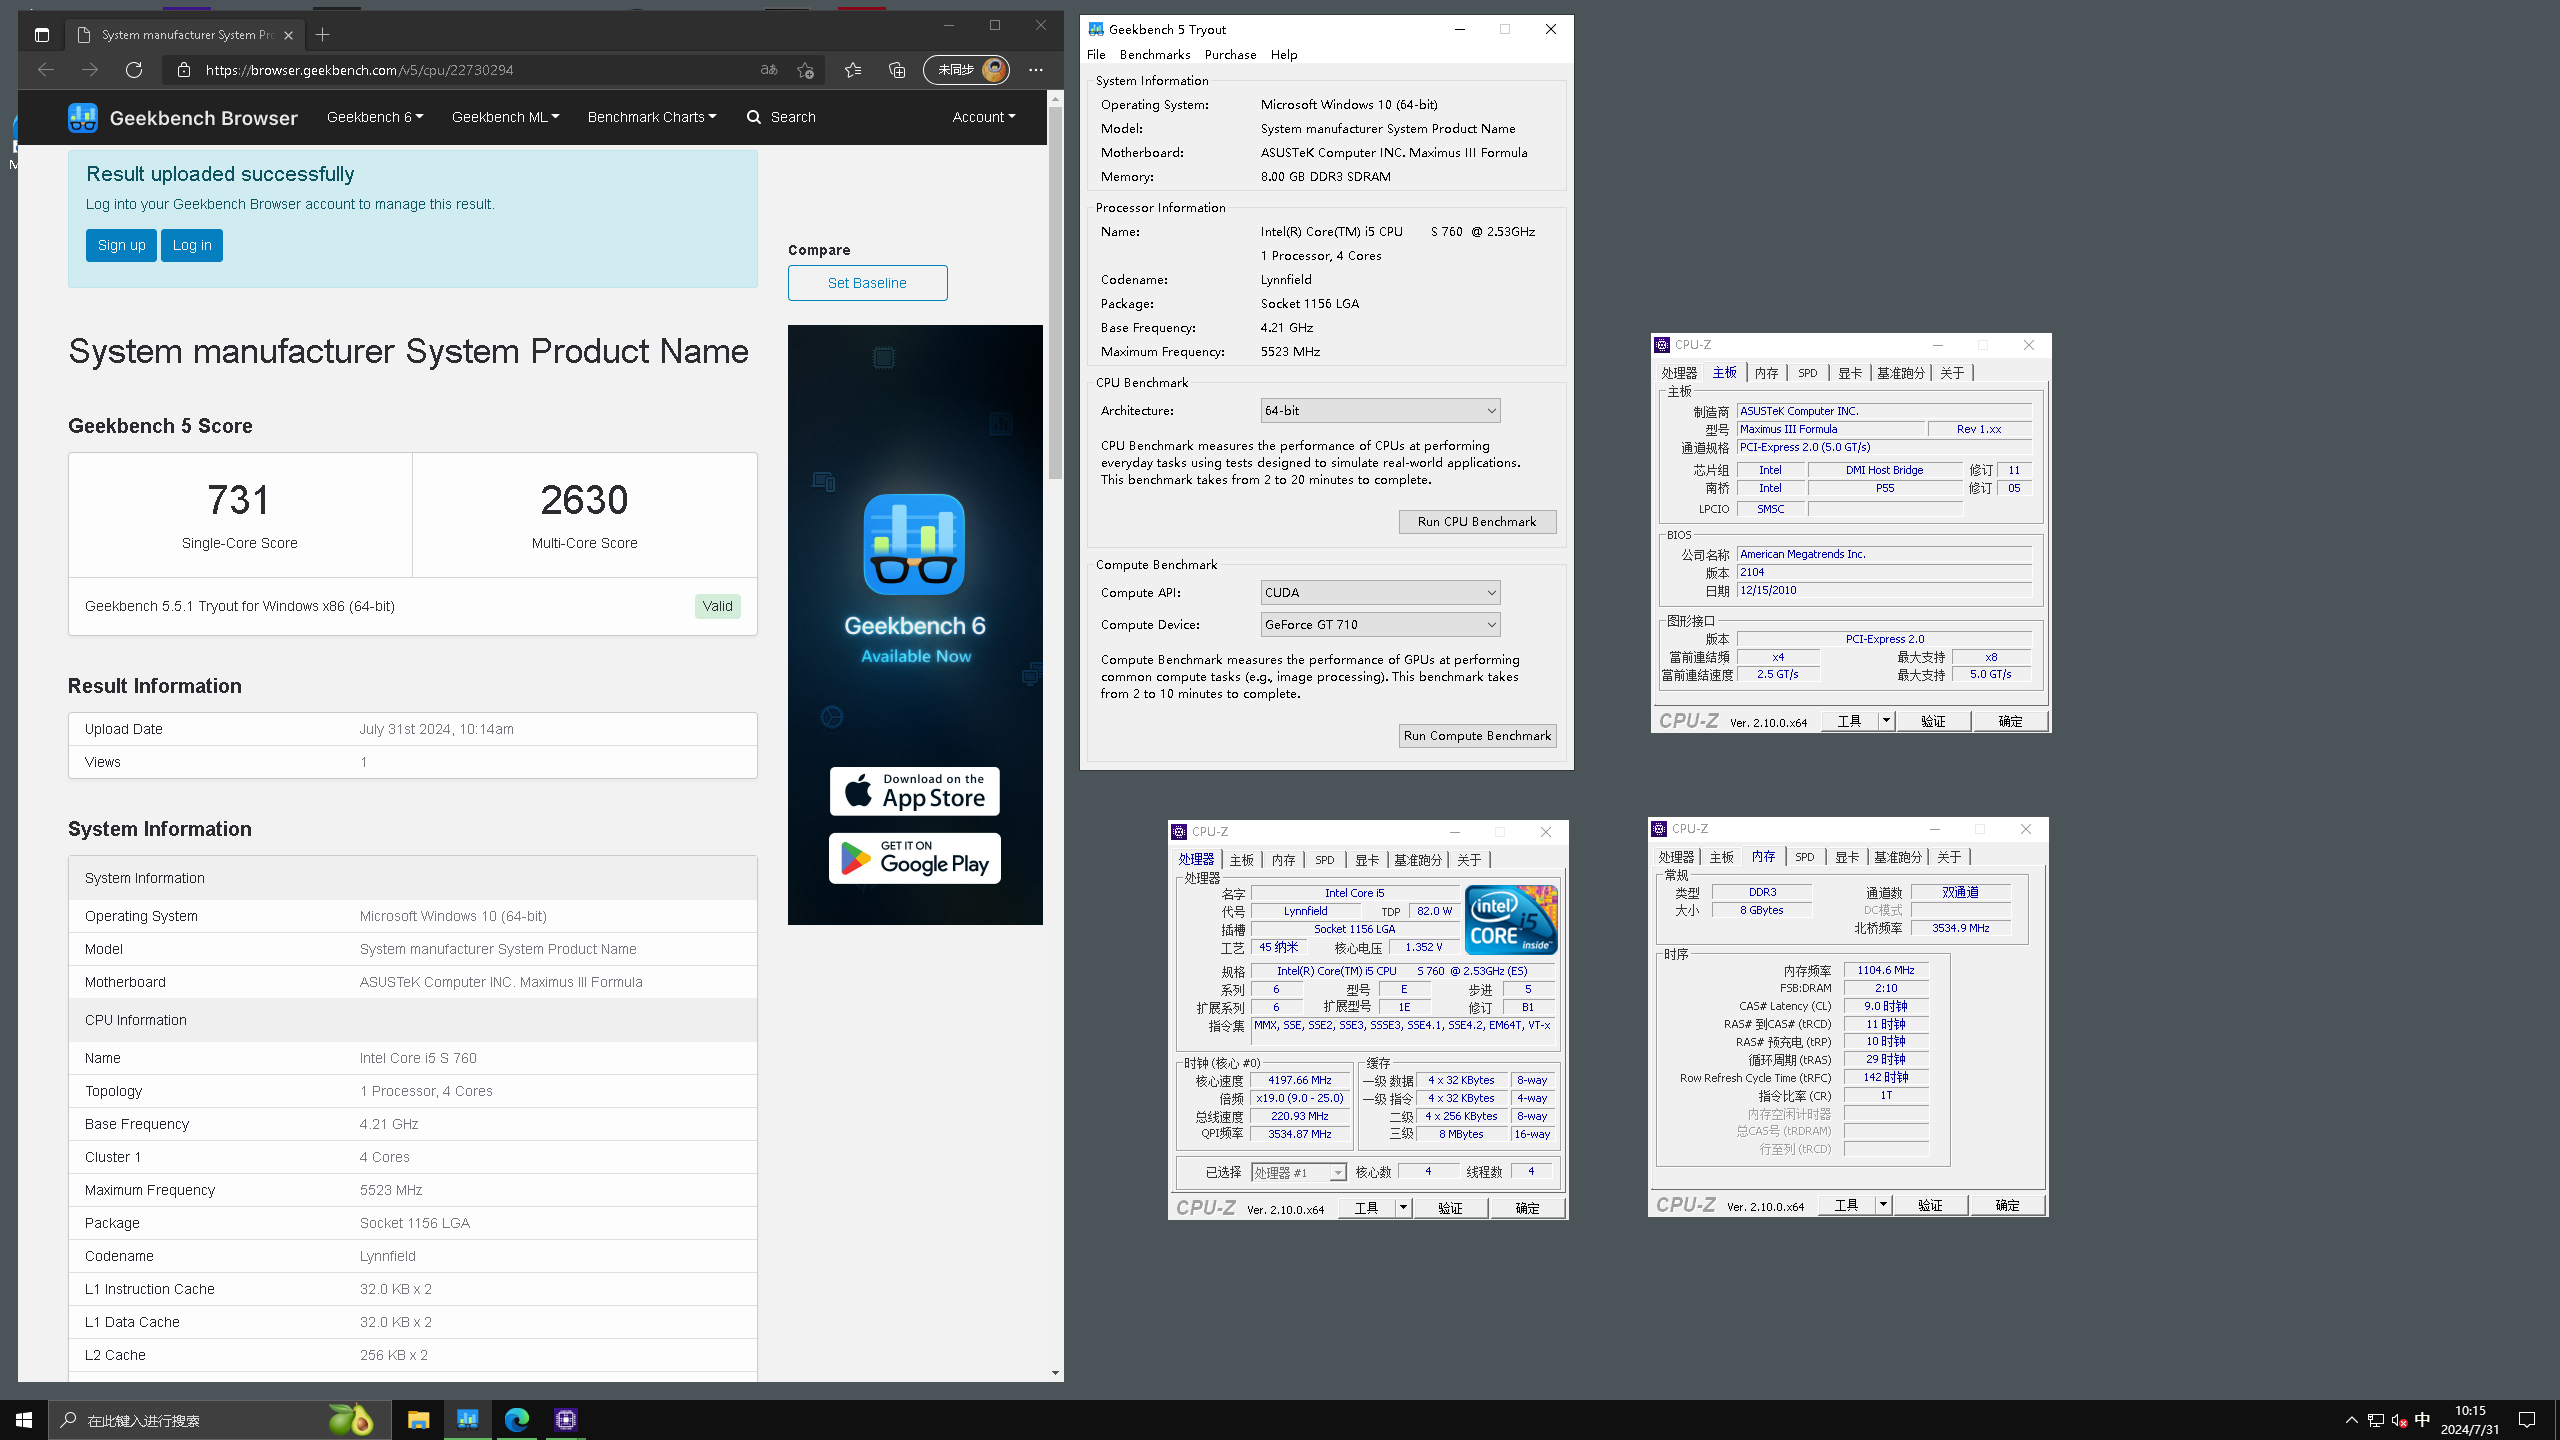Open the File menu in Geekbench 5
The width and height of the screenshot is (2560, 1440).
(x=1096, y=55)
